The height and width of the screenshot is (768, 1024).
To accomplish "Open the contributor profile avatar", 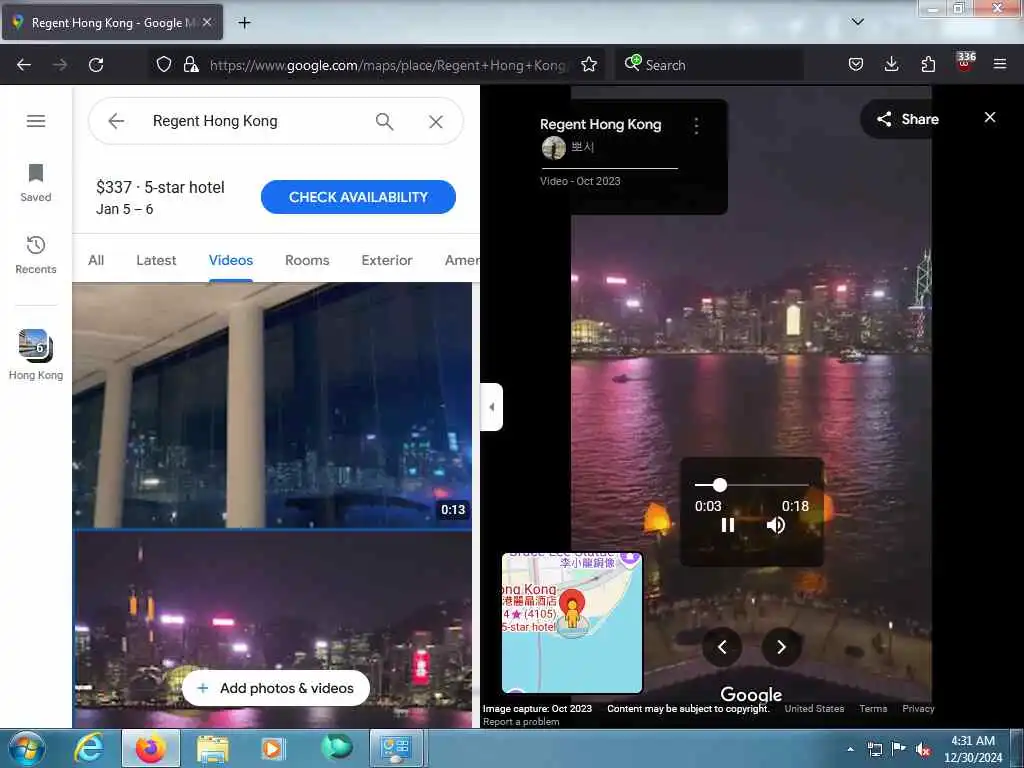I will click(554, 148).
